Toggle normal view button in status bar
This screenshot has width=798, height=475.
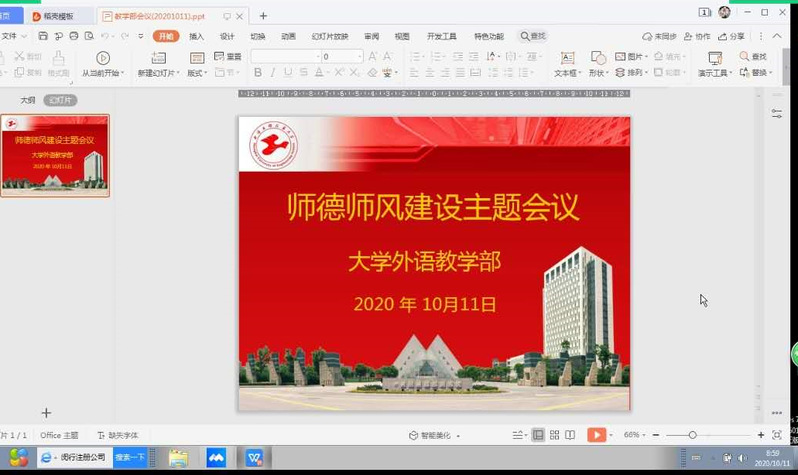tap(538, 435)
